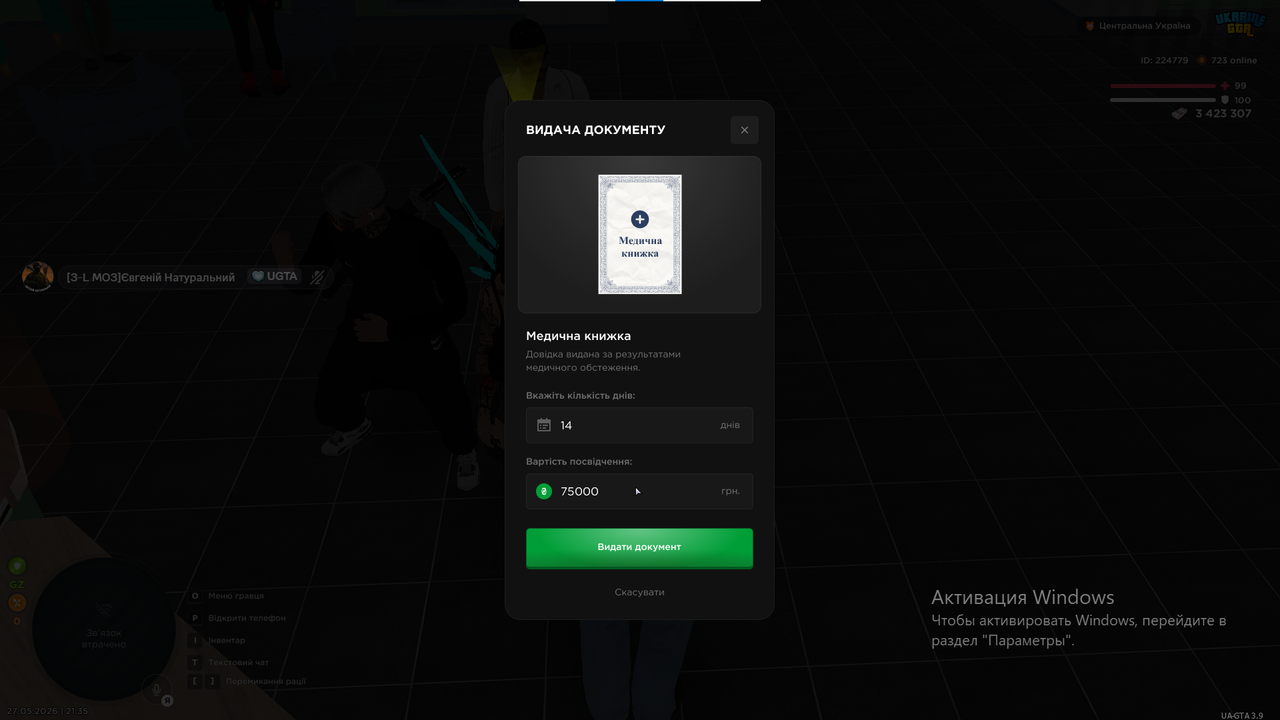Click the 723 online indicator
The width and height of the screenshot is (1280, 720).
click(x=1227, y=60)
